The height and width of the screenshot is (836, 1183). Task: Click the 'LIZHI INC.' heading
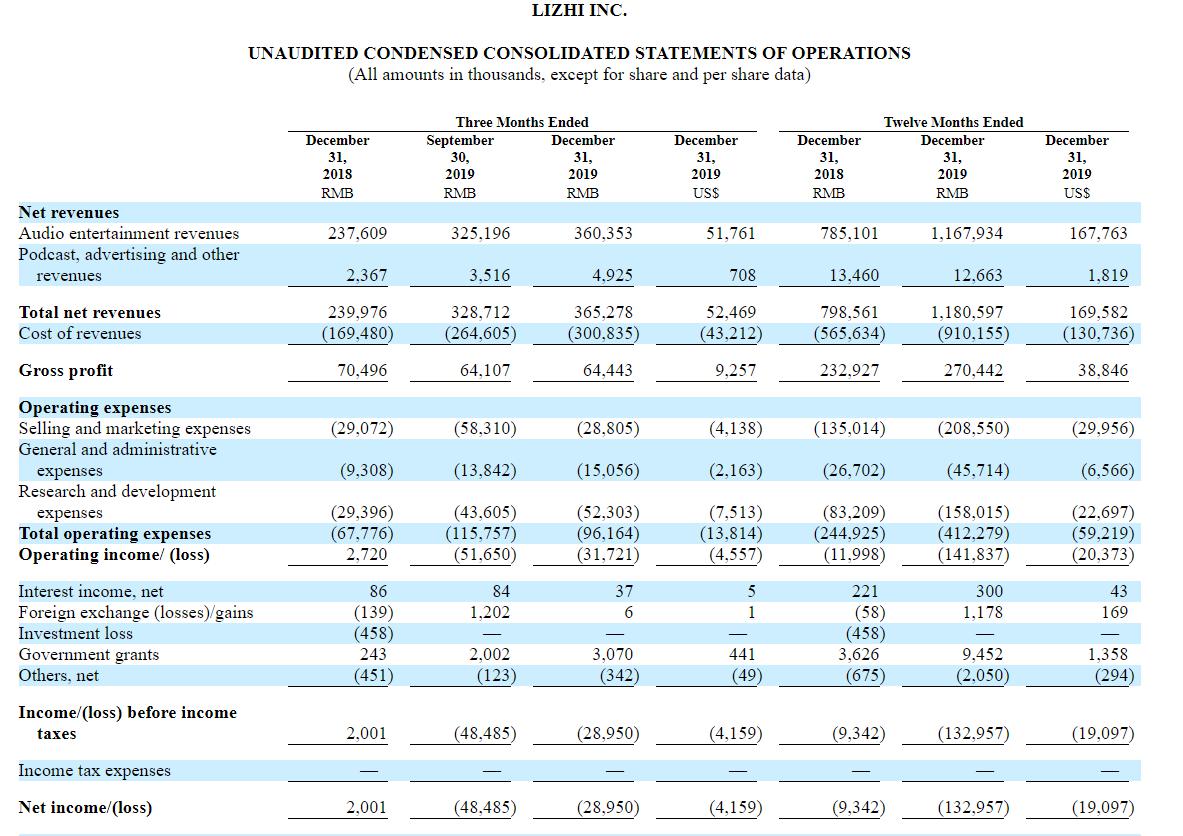[x=579, y=11]
